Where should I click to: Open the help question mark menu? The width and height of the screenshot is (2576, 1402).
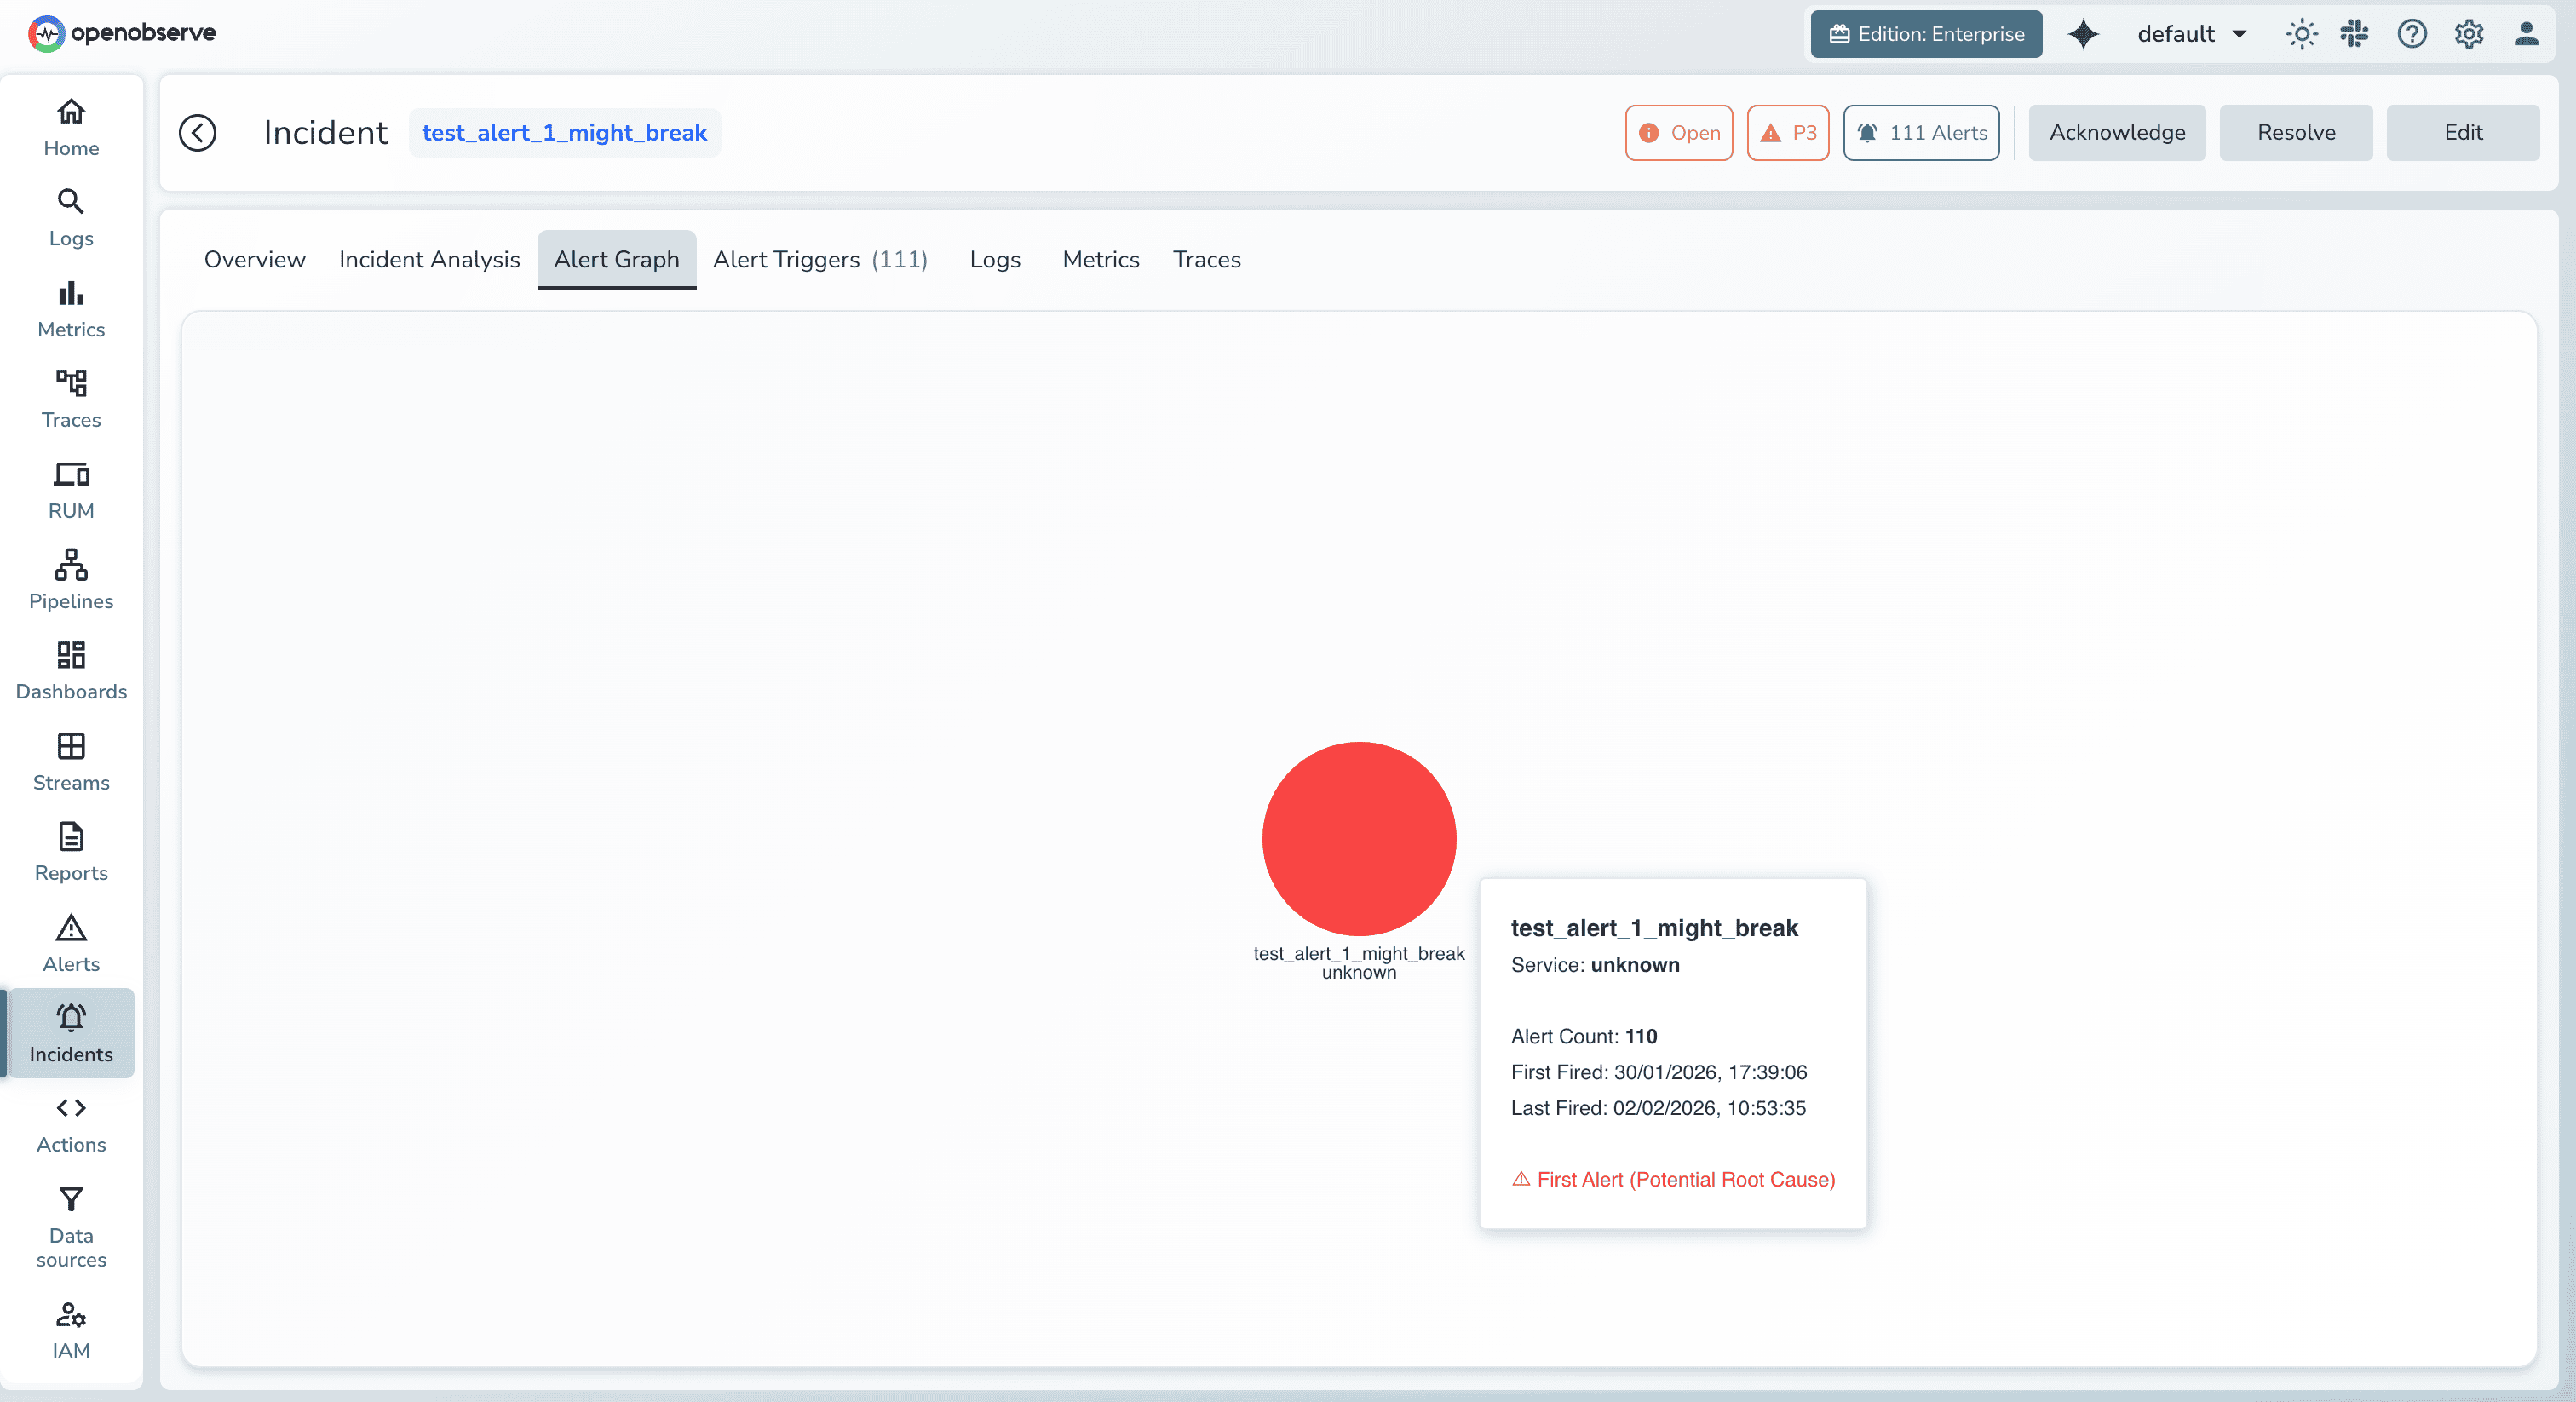tap(2412, 33)
